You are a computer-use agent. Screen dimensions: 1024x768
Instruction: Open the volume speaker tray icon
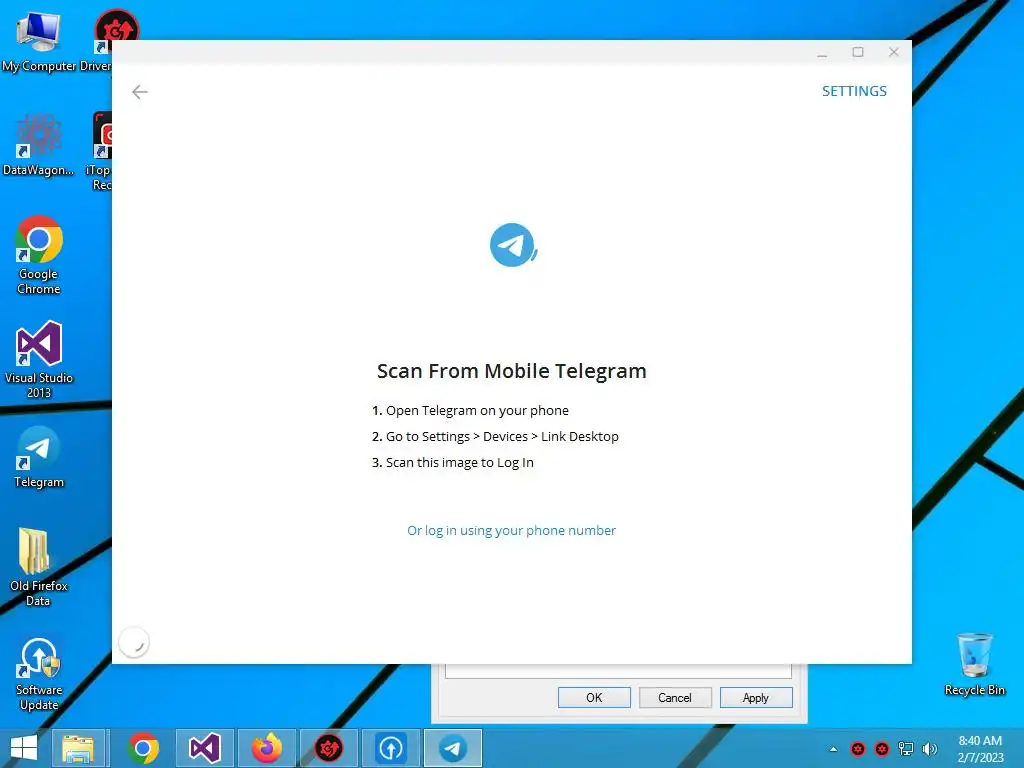(x=930, y=749)
